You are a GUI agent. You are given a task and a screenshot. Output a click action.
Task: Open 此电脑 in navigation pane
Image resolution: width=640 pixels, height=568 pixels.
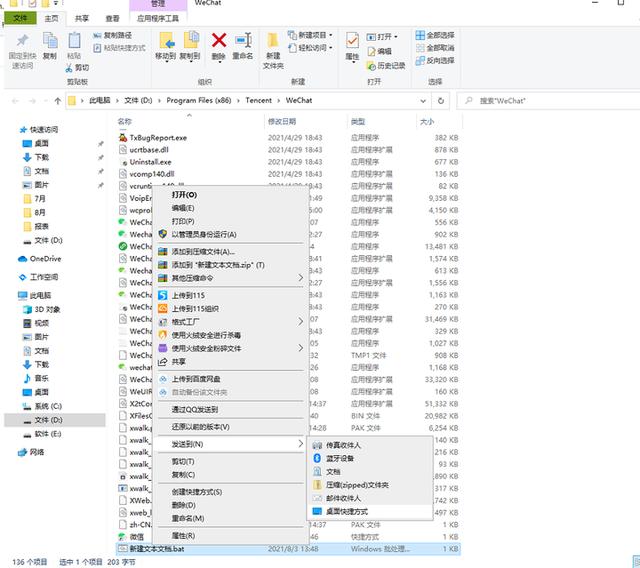tap(35, 295)
